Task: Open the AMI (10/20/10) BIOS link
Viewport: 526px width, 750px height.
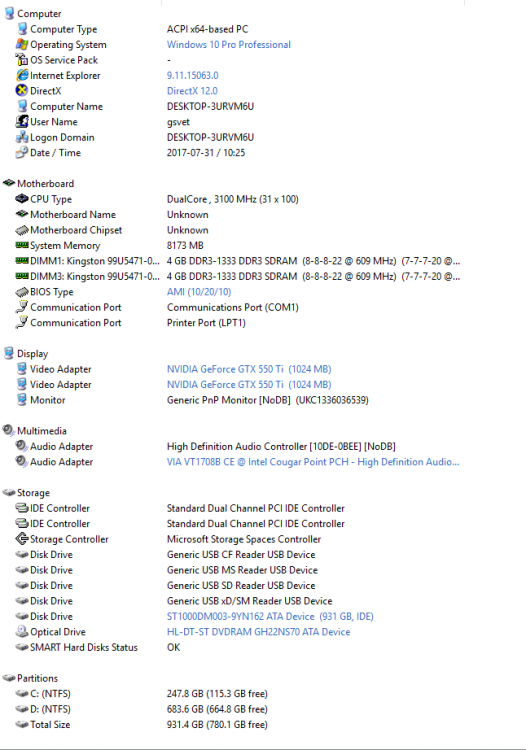Action: 199,292
